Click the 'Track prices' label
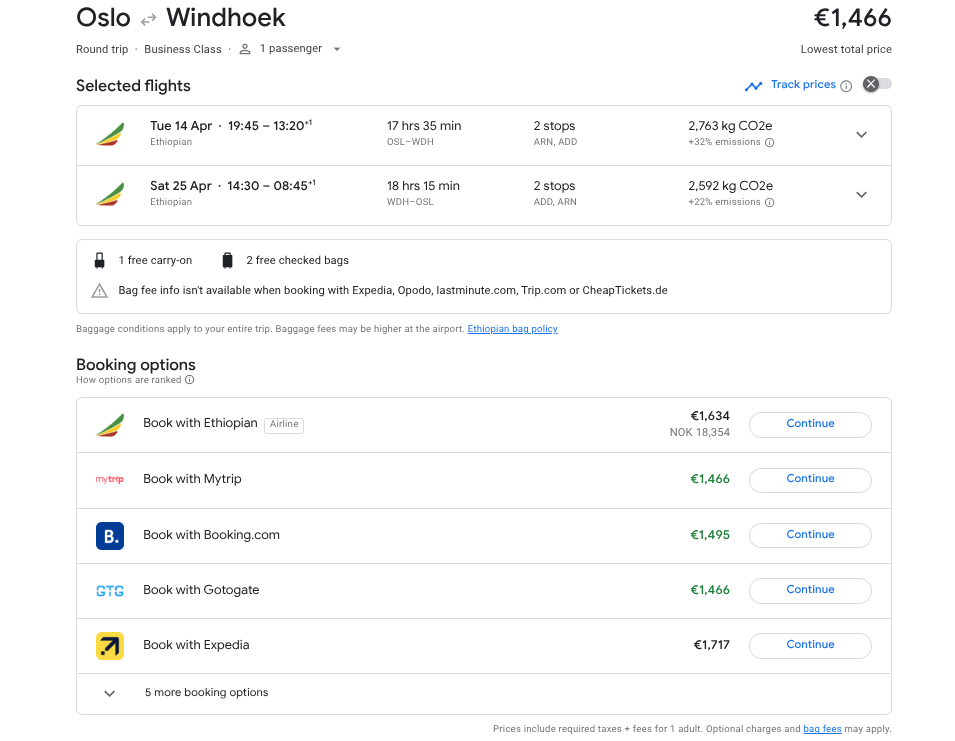Viewport: 955px width, 741px height. pyautogui.click(x=803, y=85)
